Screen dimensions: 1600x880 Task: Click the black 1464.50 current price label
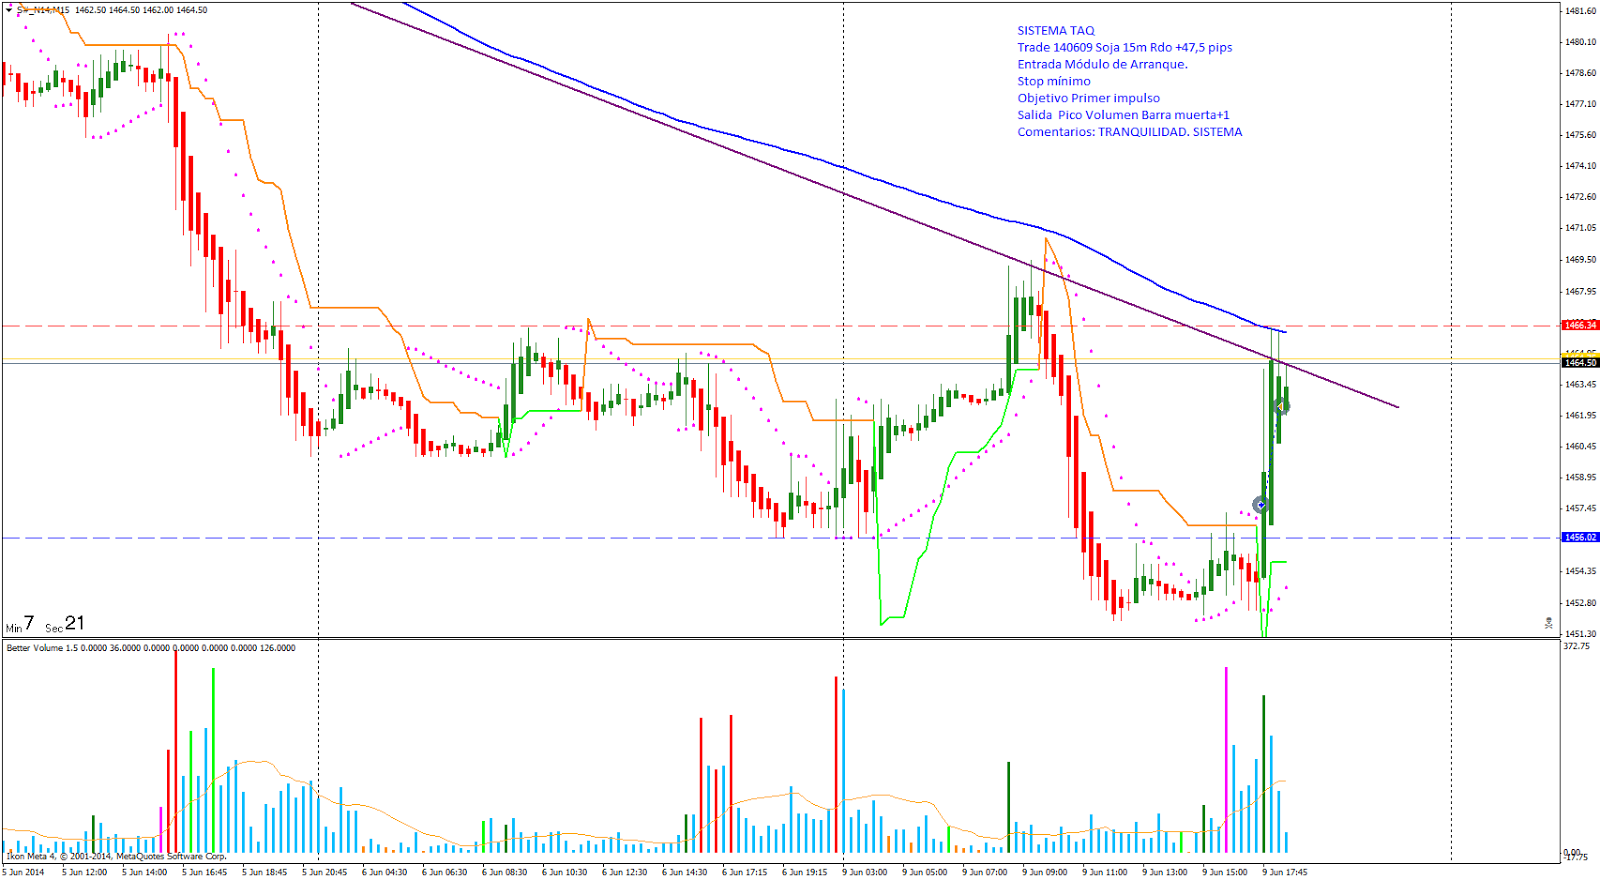[1580, 363]
